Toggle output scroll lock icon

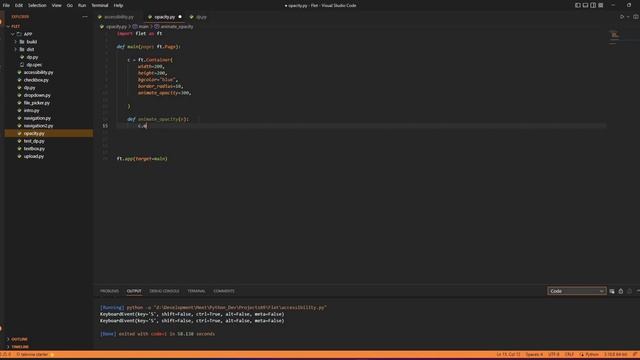[621, 291]
